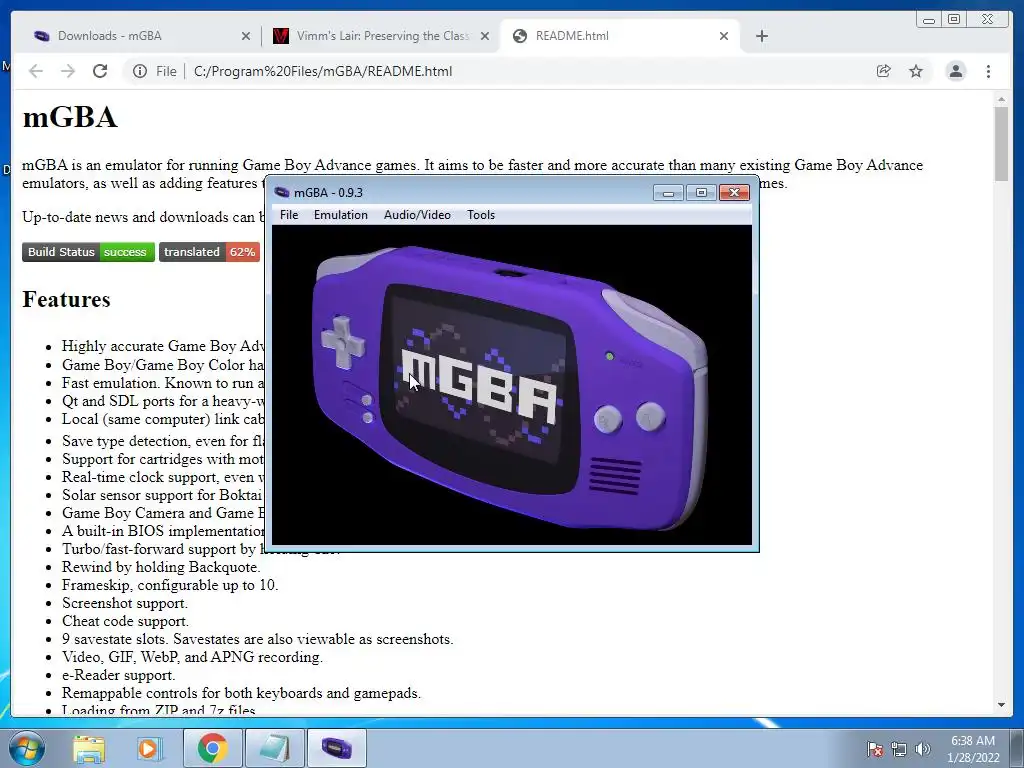Open the Emulation menu in mGBA

point(340,215)
